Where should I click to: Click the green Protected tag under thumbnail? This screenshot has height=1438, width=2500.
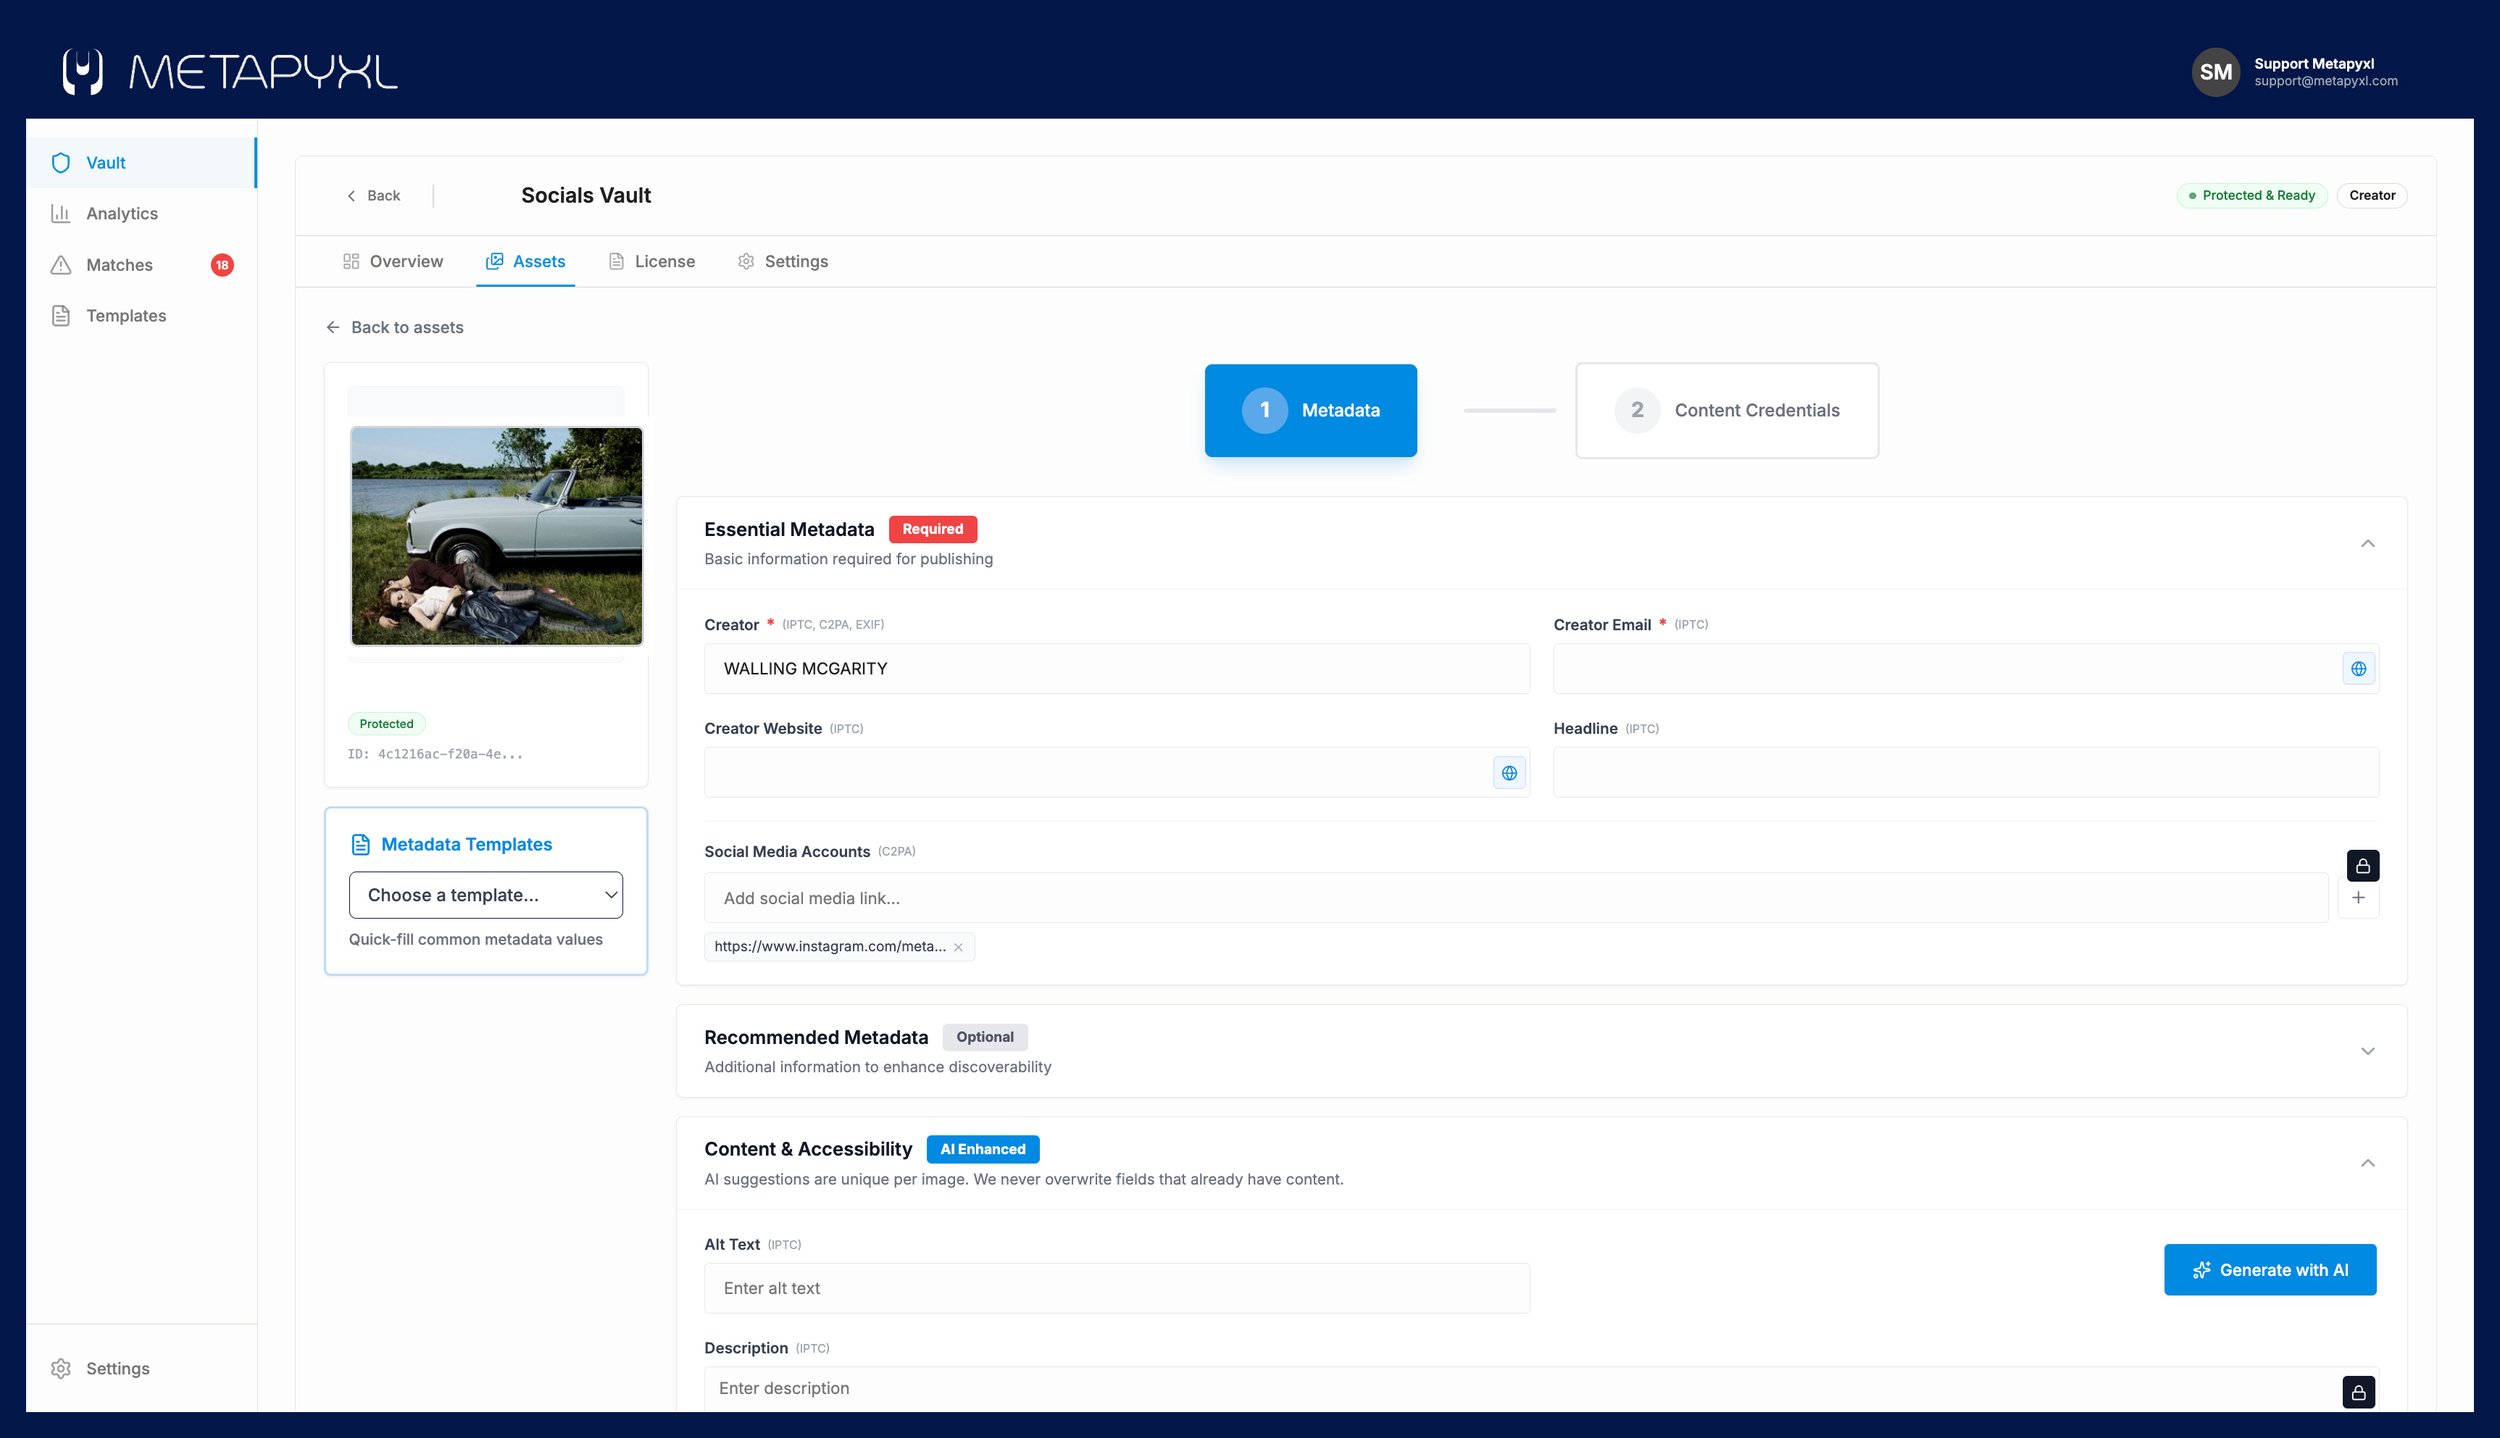[386, 724]
